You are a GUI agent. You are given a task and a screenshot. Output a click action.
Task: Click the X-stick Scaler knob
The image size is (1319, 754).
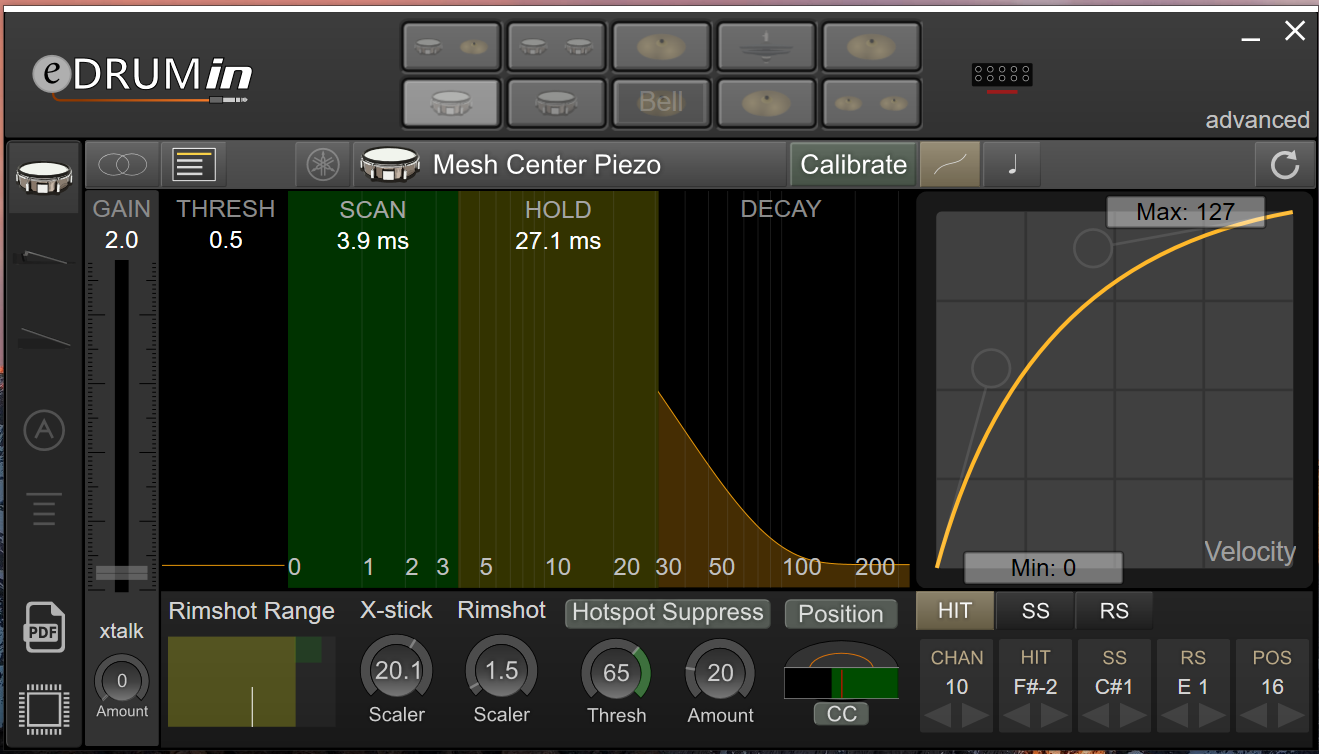click(397, 671)
